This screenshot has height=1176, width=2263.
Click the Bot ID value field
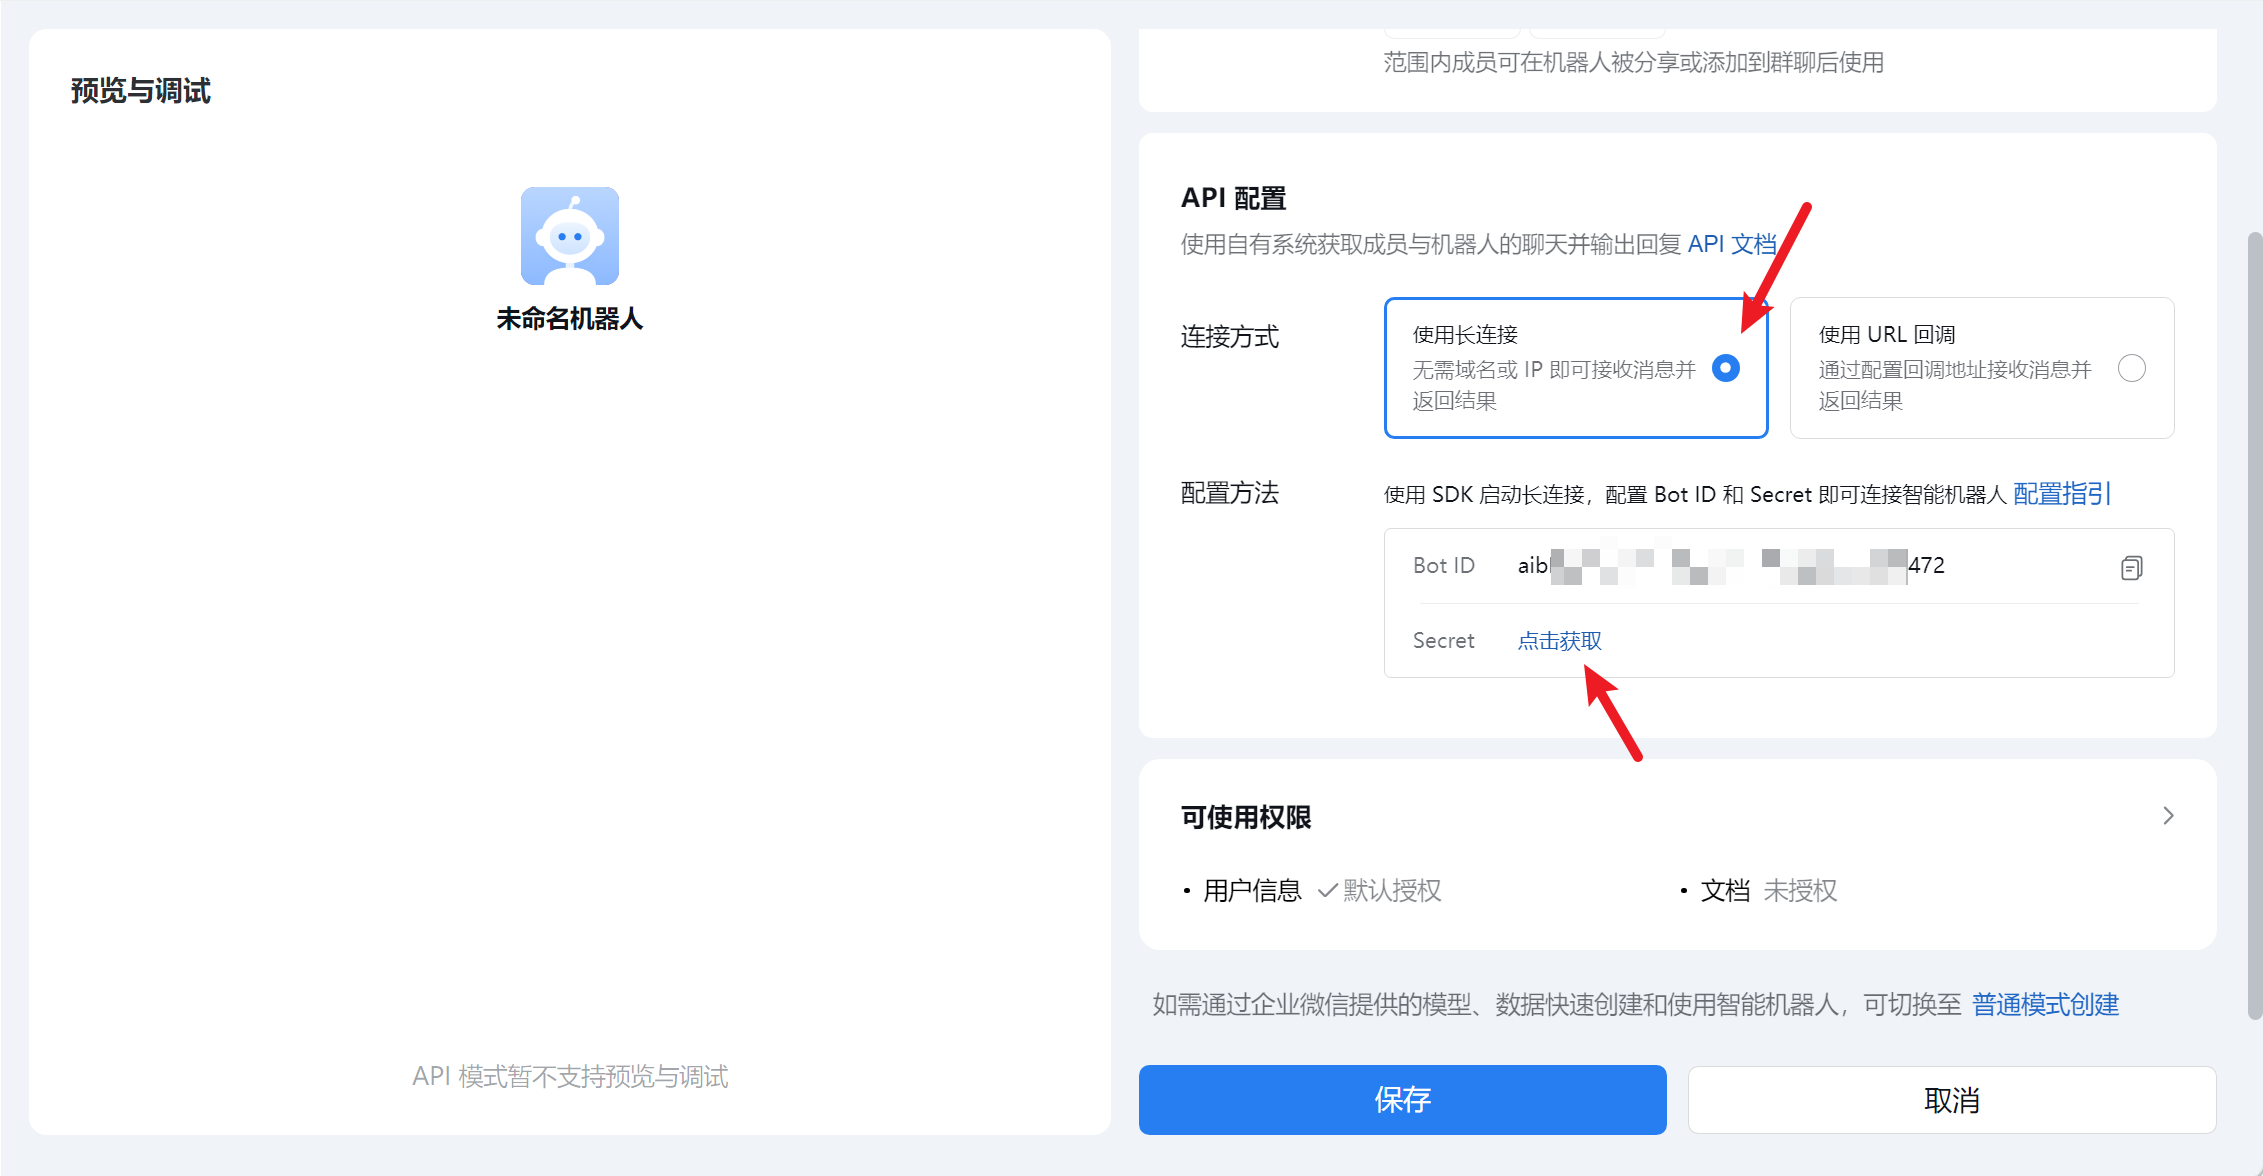1730,566
